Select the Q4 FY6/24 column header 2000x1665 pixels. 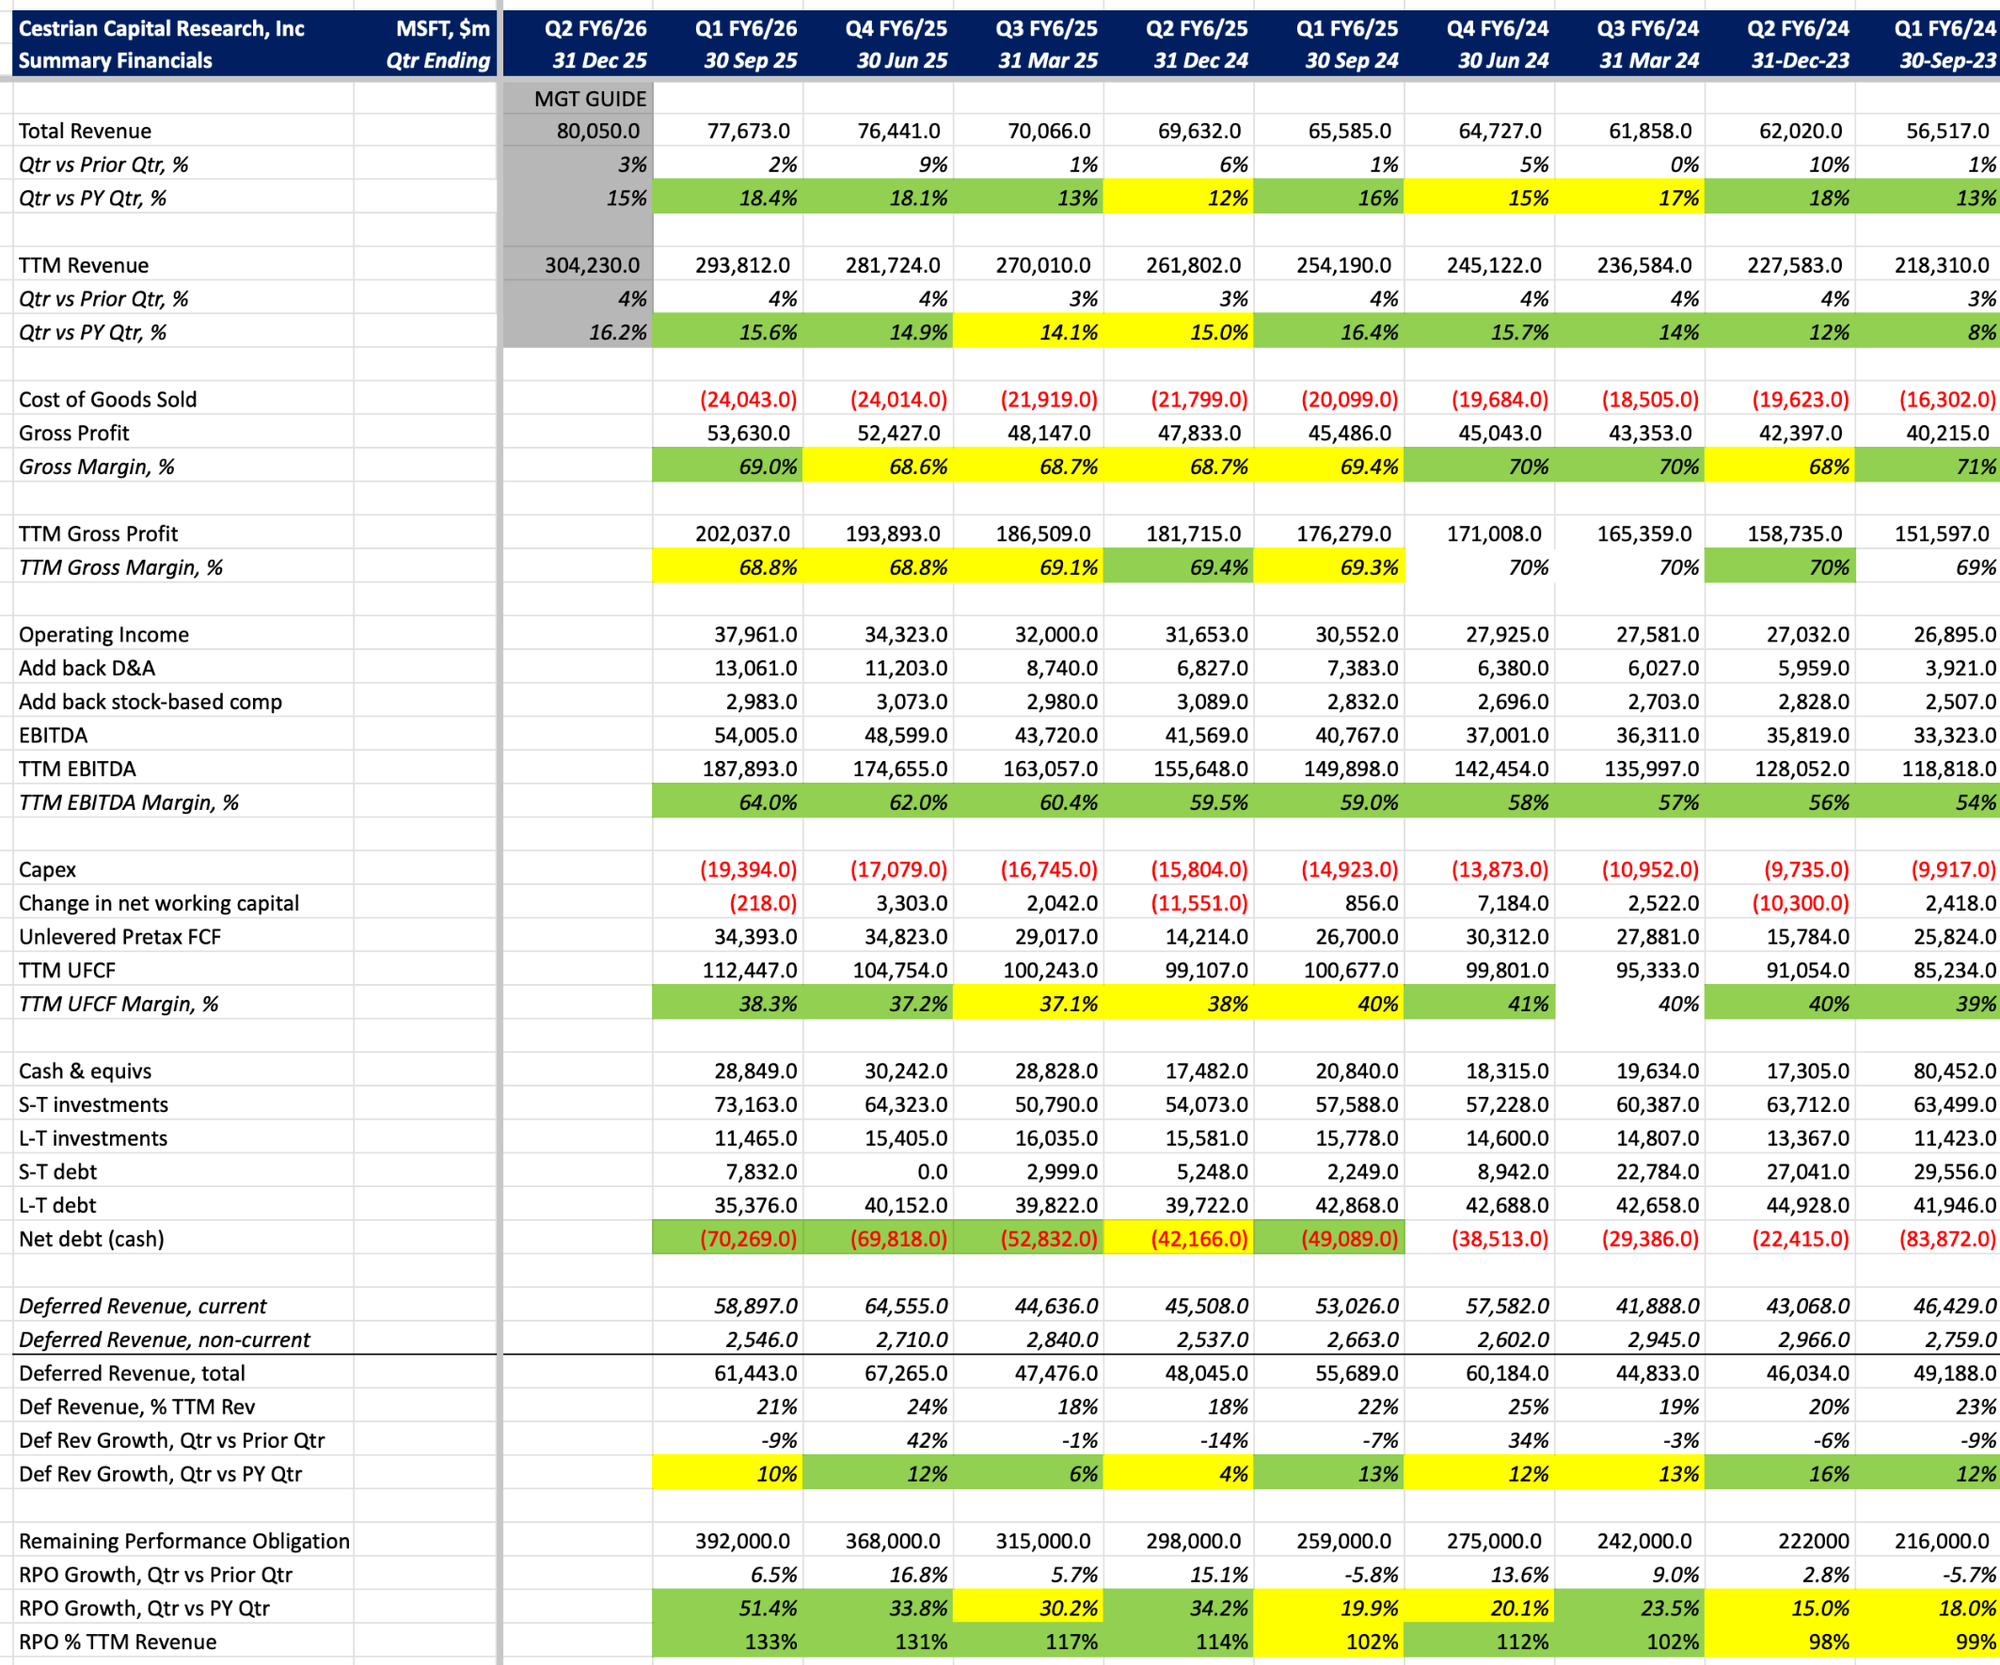[x=1496, y=28]
